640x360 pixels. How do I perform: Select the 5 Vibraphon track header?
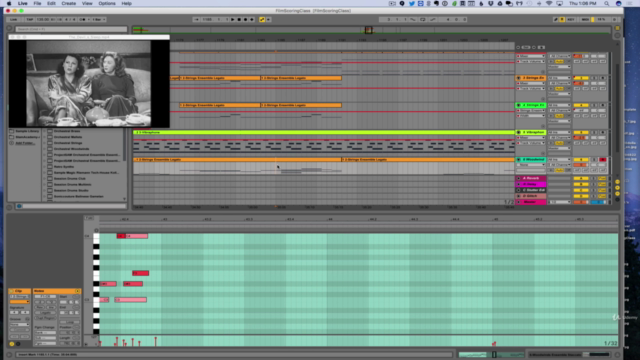[x=533, y=132]
